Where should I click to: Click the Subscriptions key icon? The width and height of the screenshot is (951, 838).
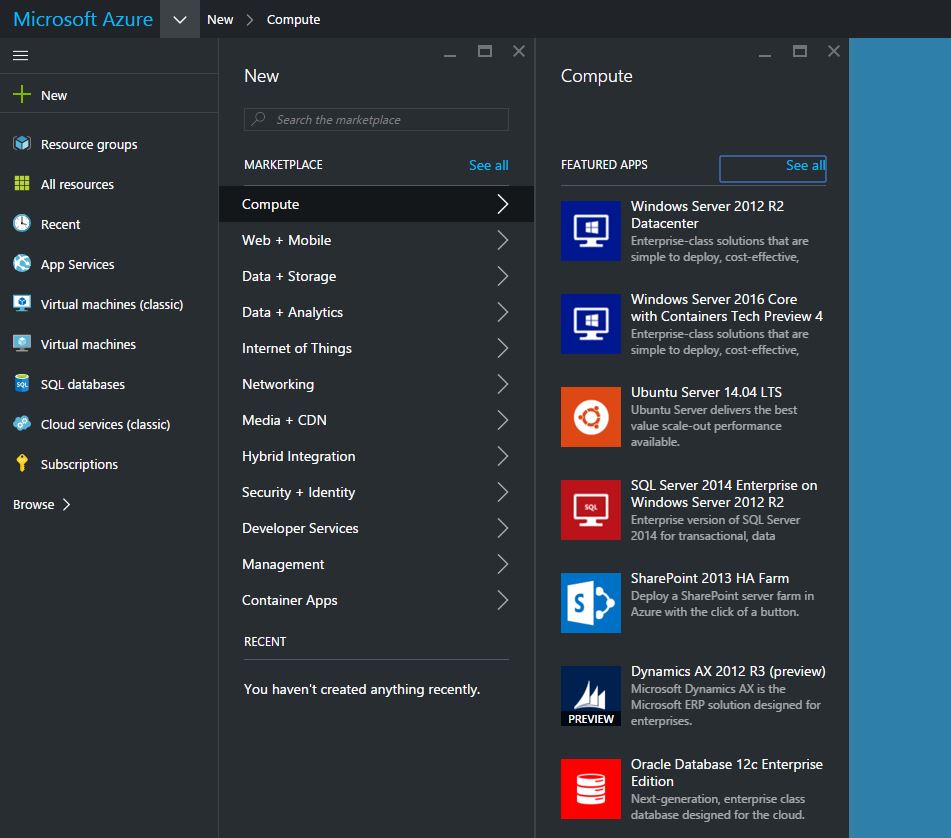pyautogui.click(x=22, y=463)
